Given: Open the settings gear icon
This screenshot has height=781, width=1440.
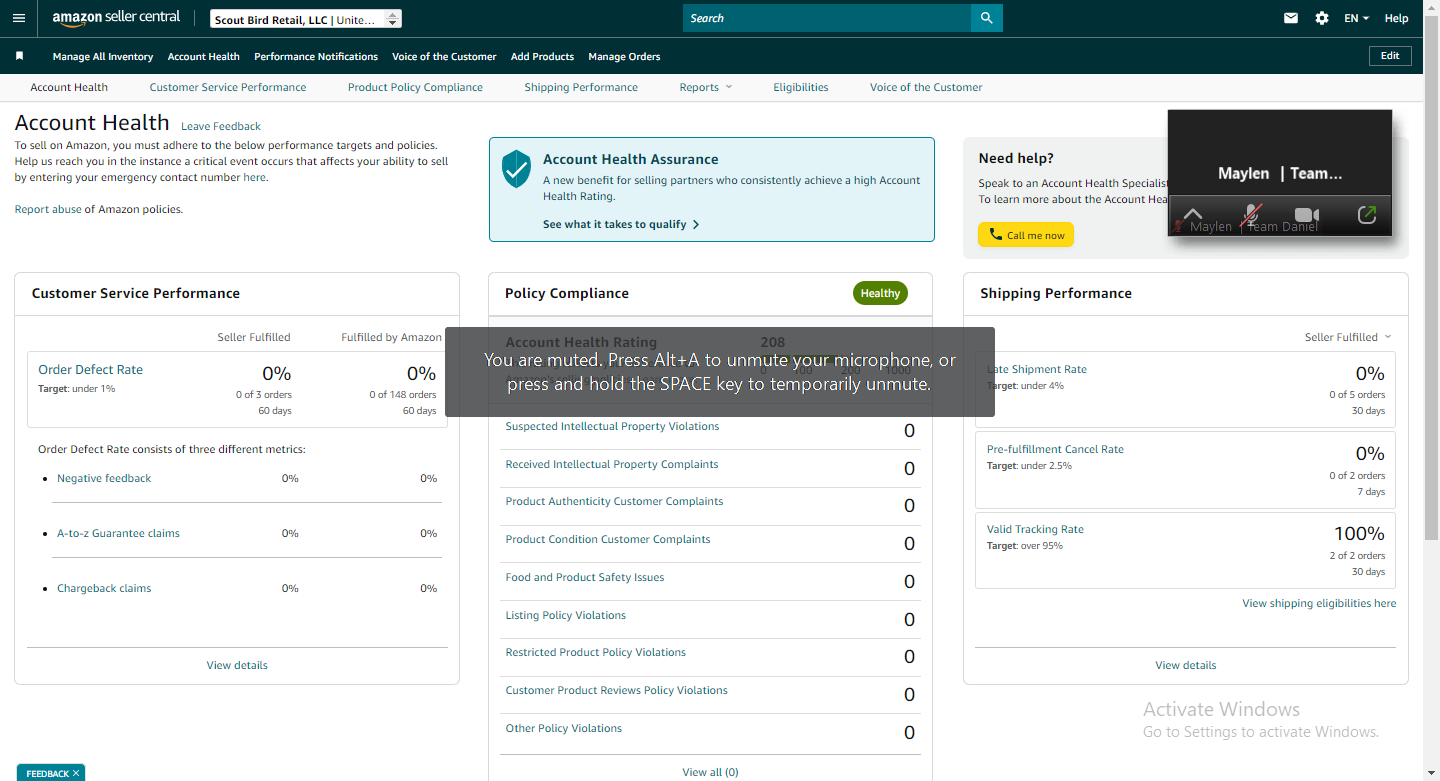Looking at the screenshot, I should (1322, 18).
